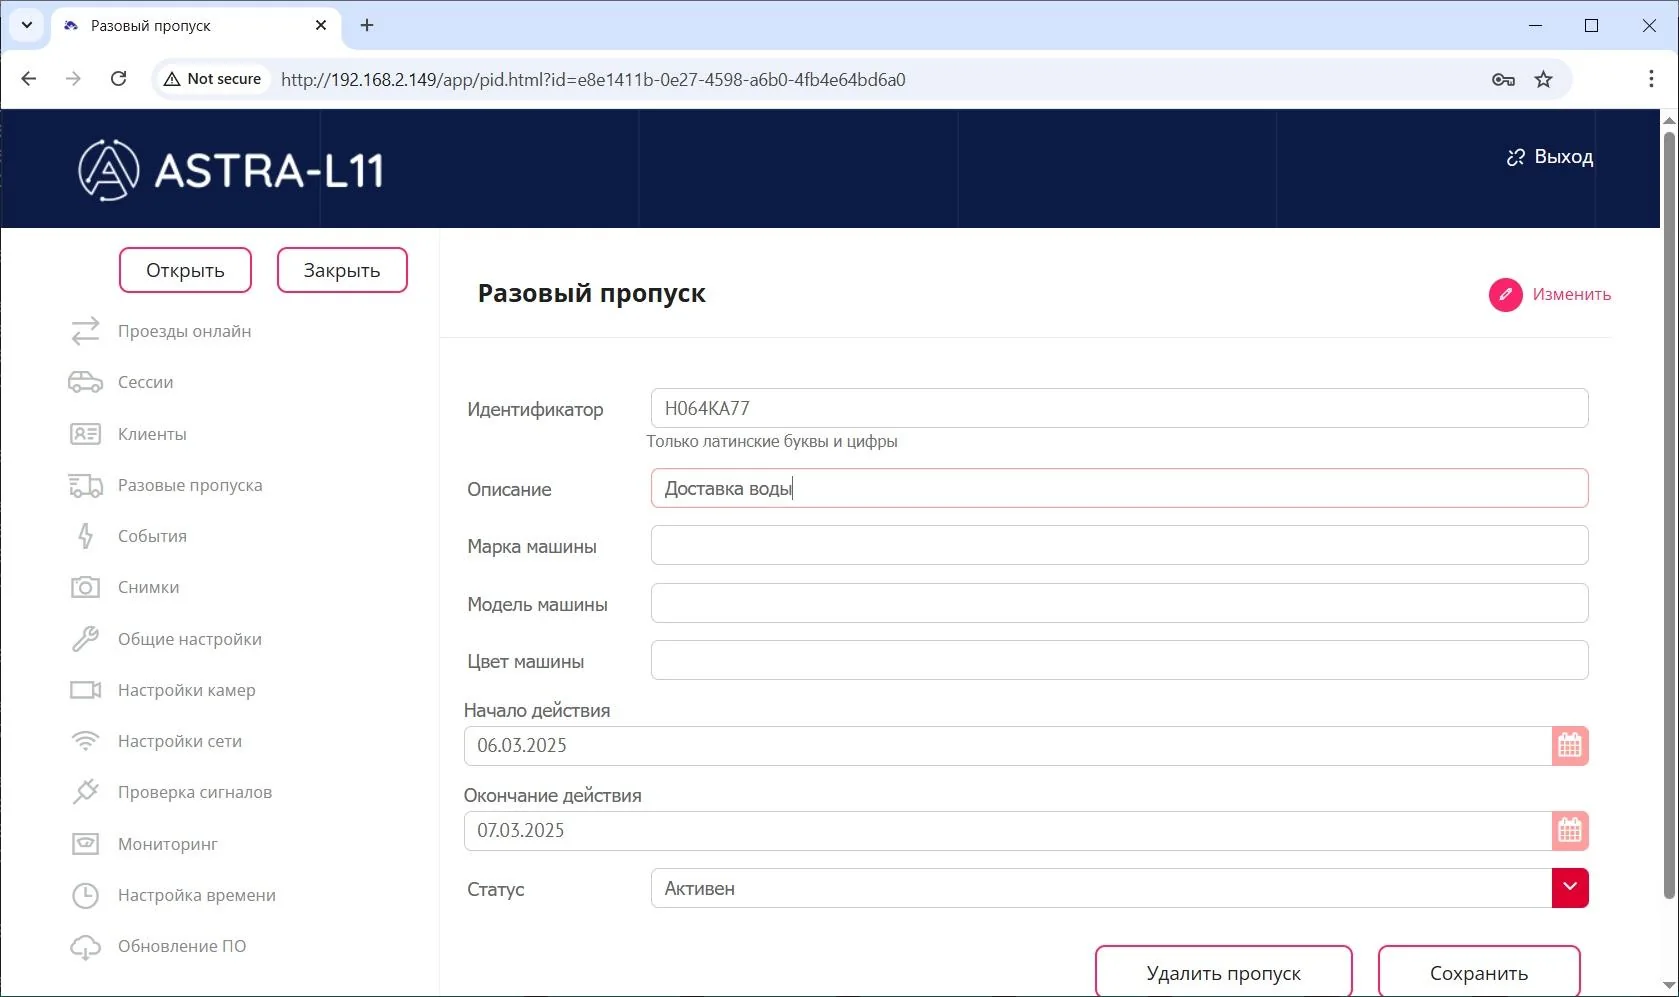Click the camera icon beside Снимки
The width and height of the screenshot is (1679, 997).
[86, 587]
